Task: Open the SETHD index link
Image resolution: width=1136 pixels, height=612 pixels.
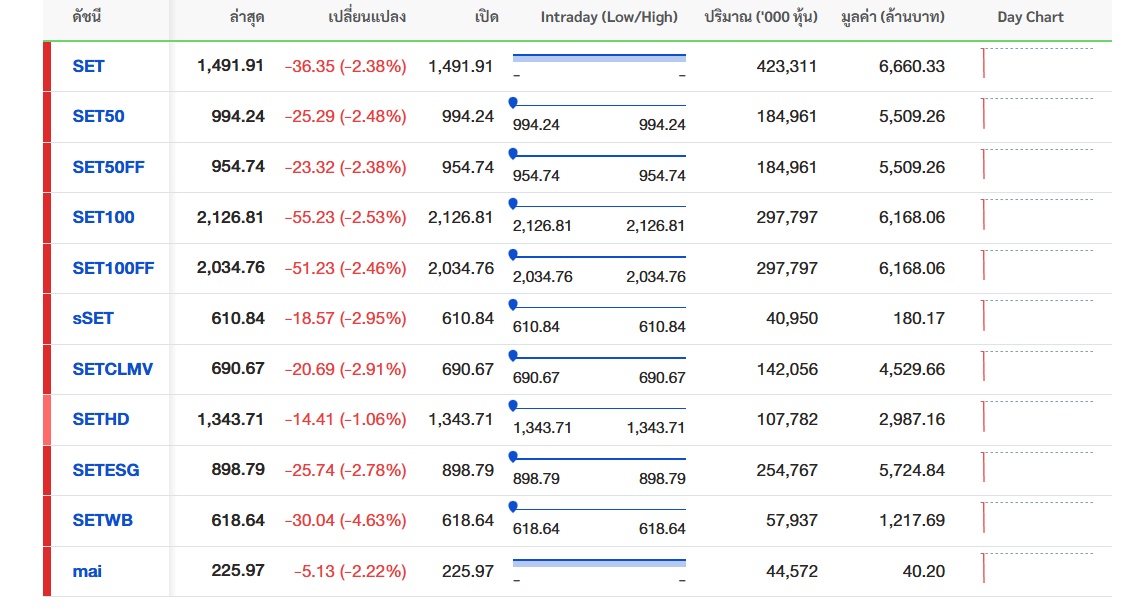Action: [100, 419]
